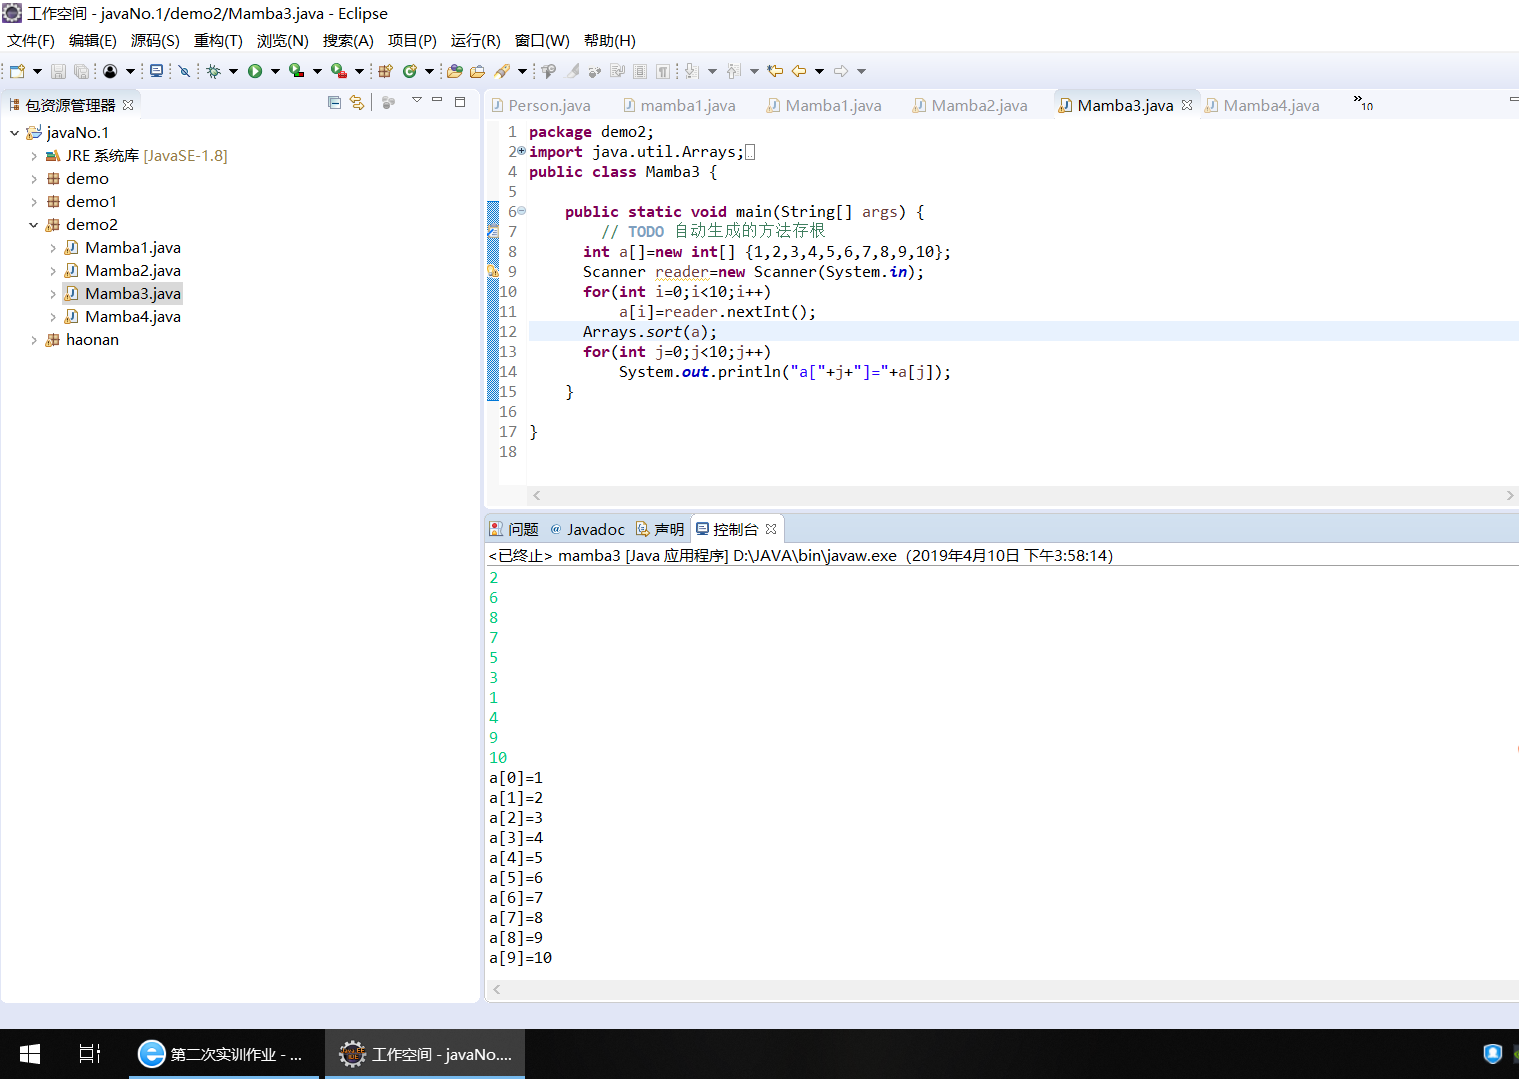
Task: Switch to the Javadoc tab
Action: [x=587, y=529]
